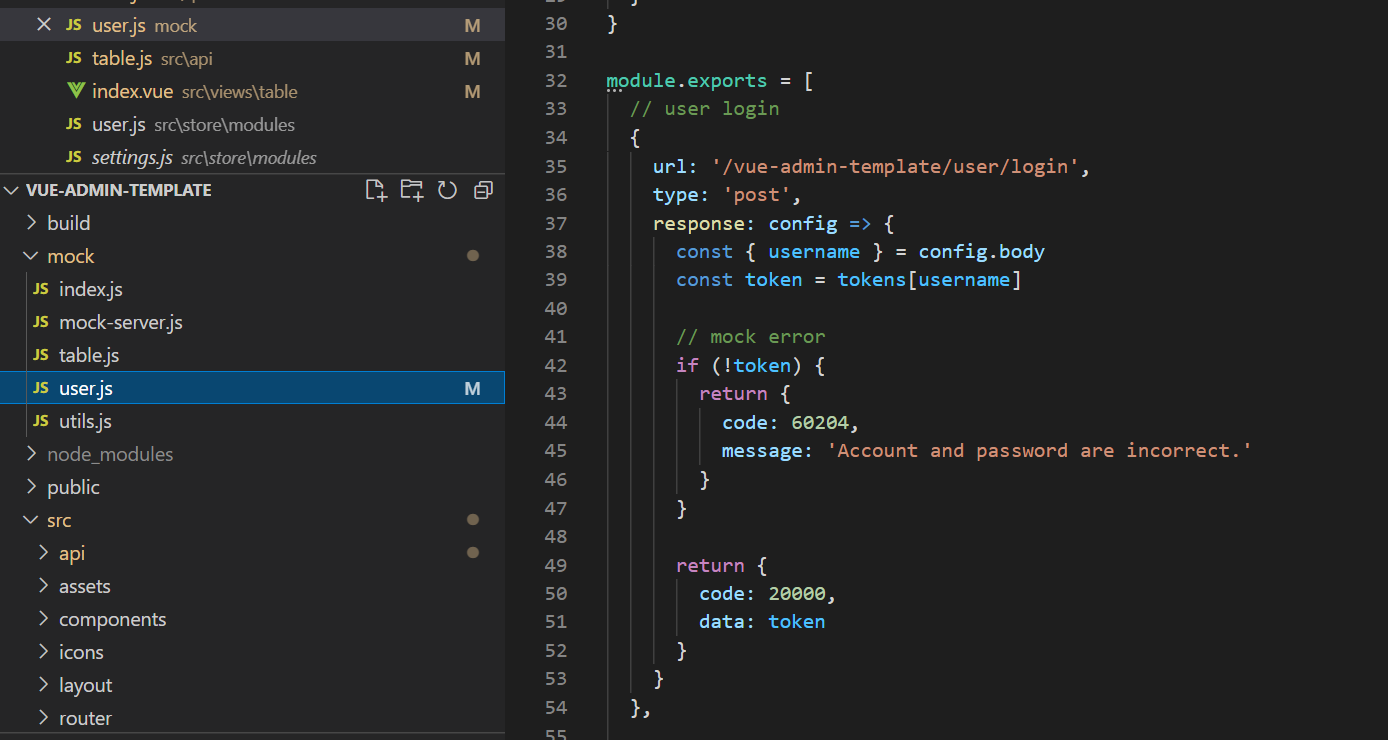Viewport: 1388px width, 740px height.
Task: Click the // user login comment
Action: (x=704, y=108)
